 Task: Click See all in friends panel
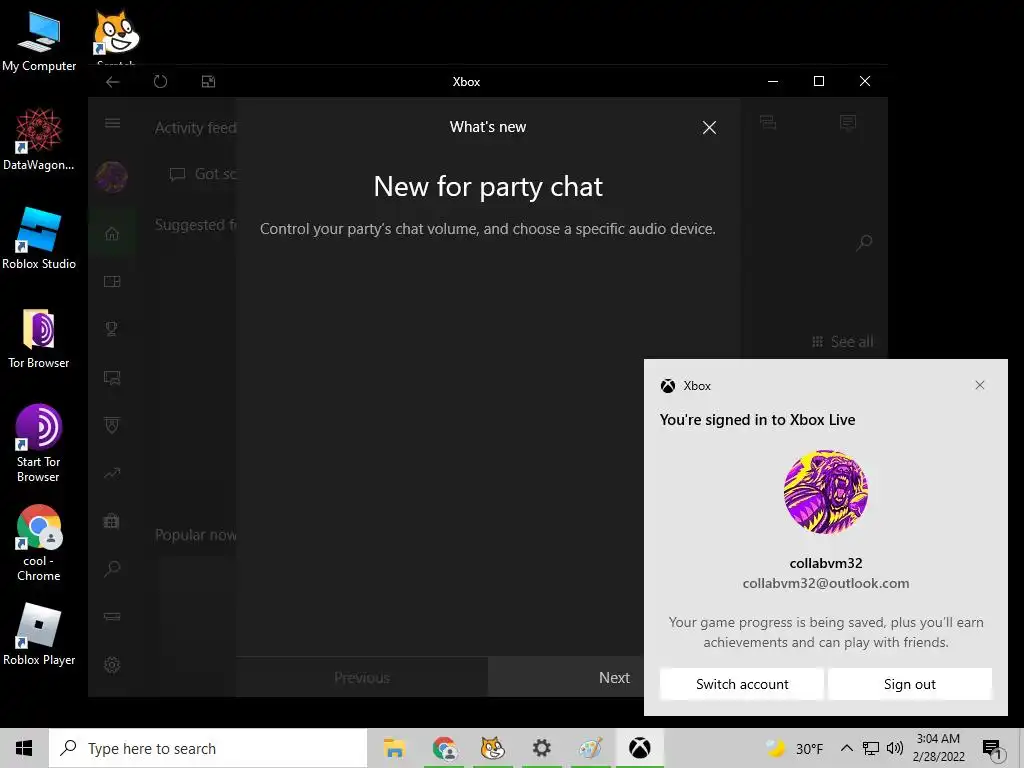[842, 342]
